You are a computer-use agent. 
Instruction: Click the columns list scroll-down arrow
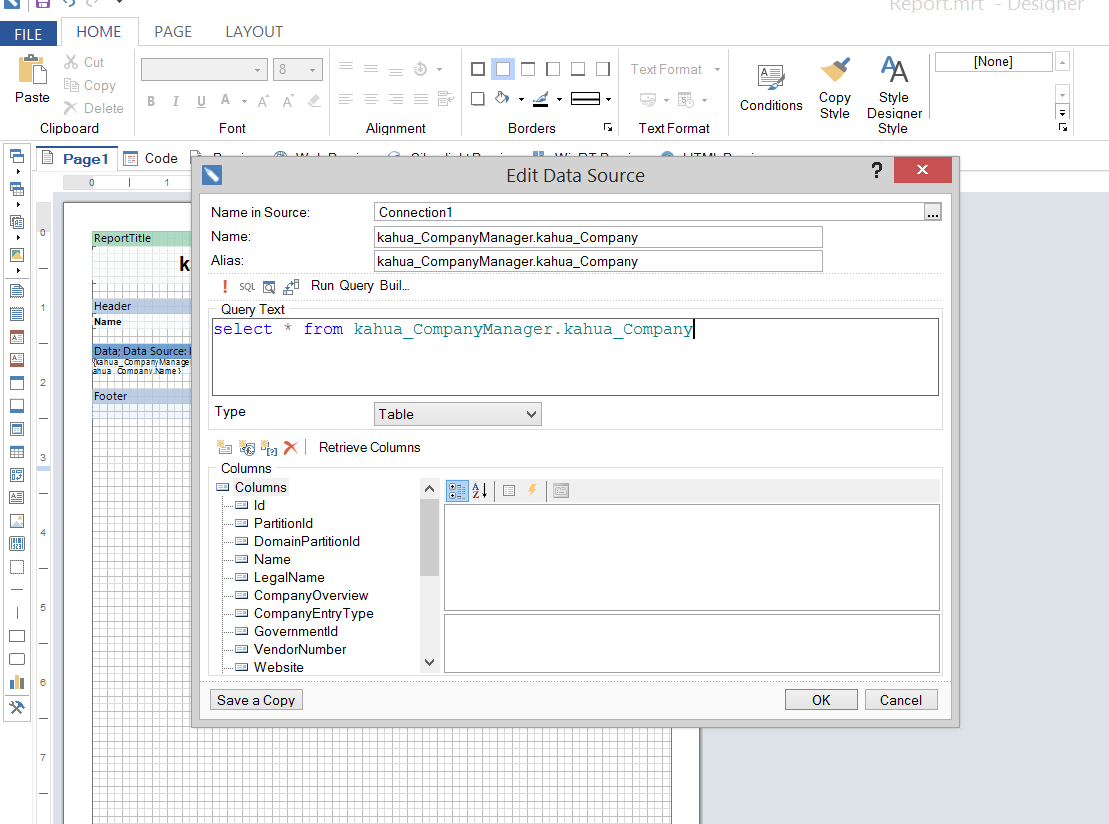pos(429,663)
